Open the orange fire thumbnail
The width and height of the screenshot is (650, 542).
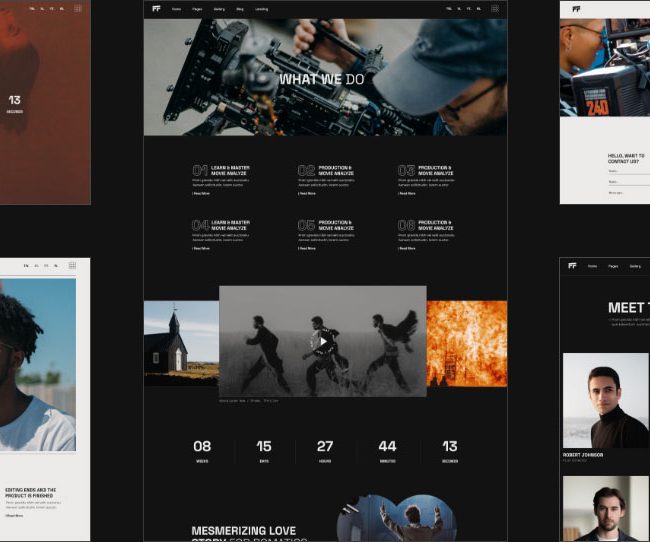point(467,344)
